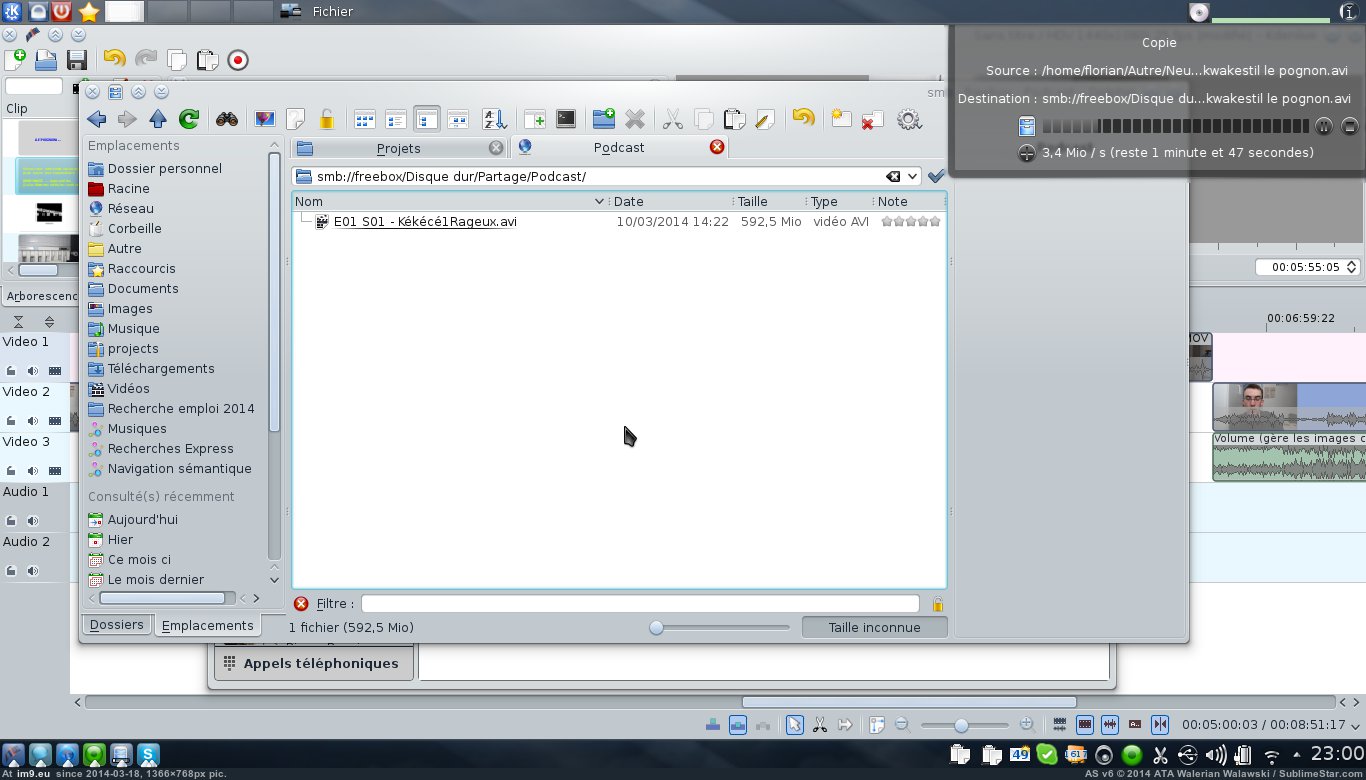Click the A-Z sort order icon
The height and width of the screenshot is (780, 1366).
(x=494, y=120)
